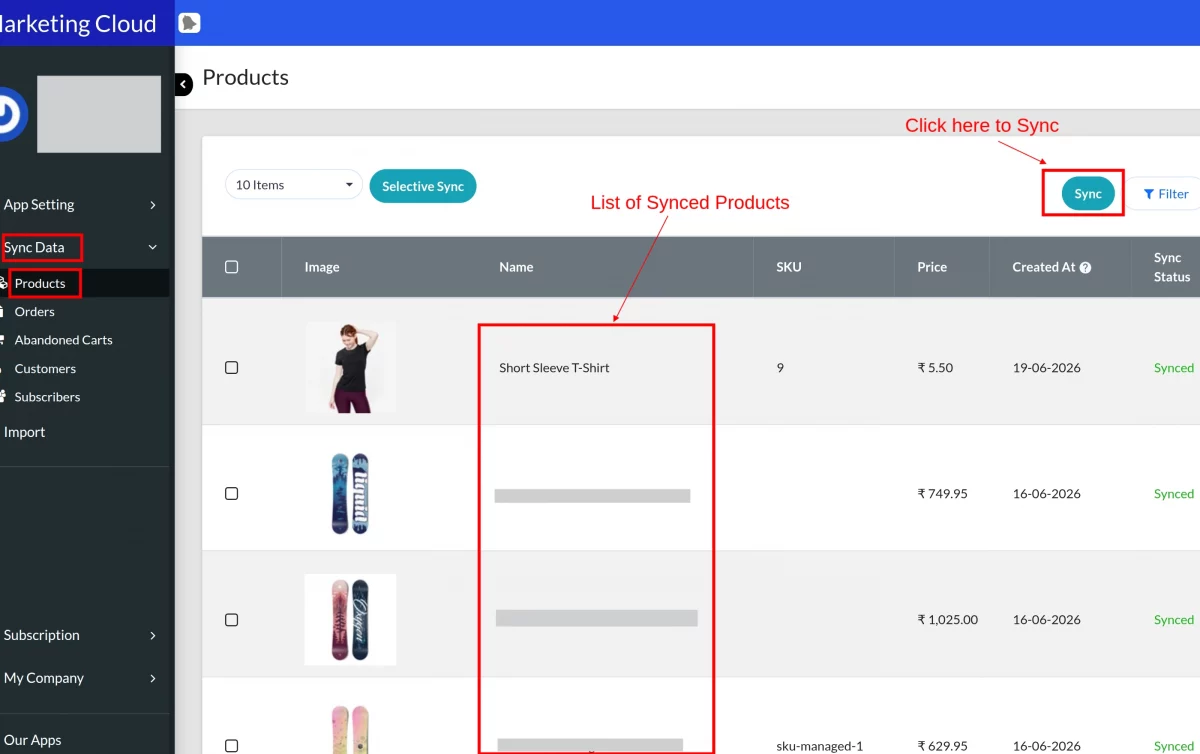Sort by the Created At column header
Screen dimensions: 1200x754
1044,267
